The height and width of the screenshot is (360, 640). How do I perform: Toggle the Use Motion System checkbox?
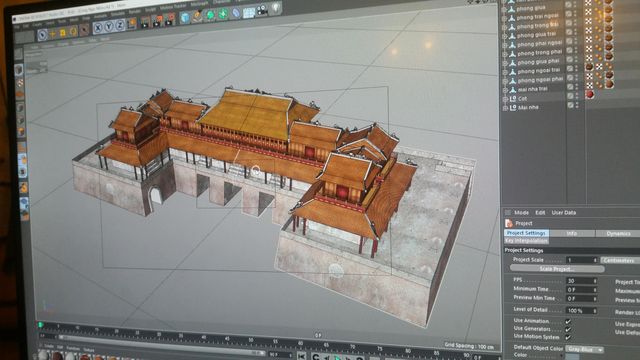568,337
